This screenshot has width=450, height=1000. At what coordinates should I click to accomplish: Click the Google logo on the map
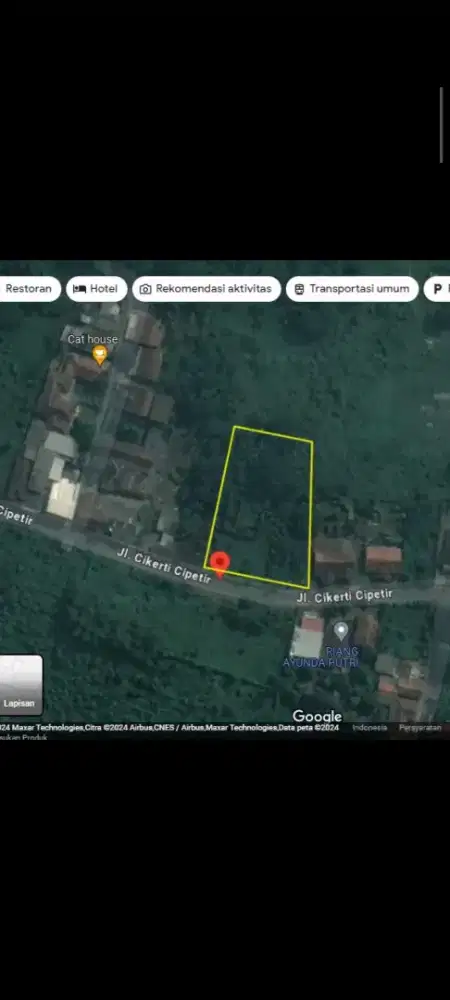click(x=317, y=717)
